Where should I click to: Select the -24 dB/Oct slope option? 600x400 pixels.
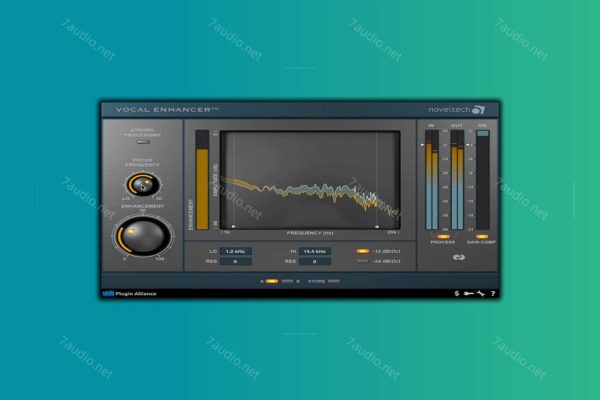pyautogui.click(x=363, y=261)
